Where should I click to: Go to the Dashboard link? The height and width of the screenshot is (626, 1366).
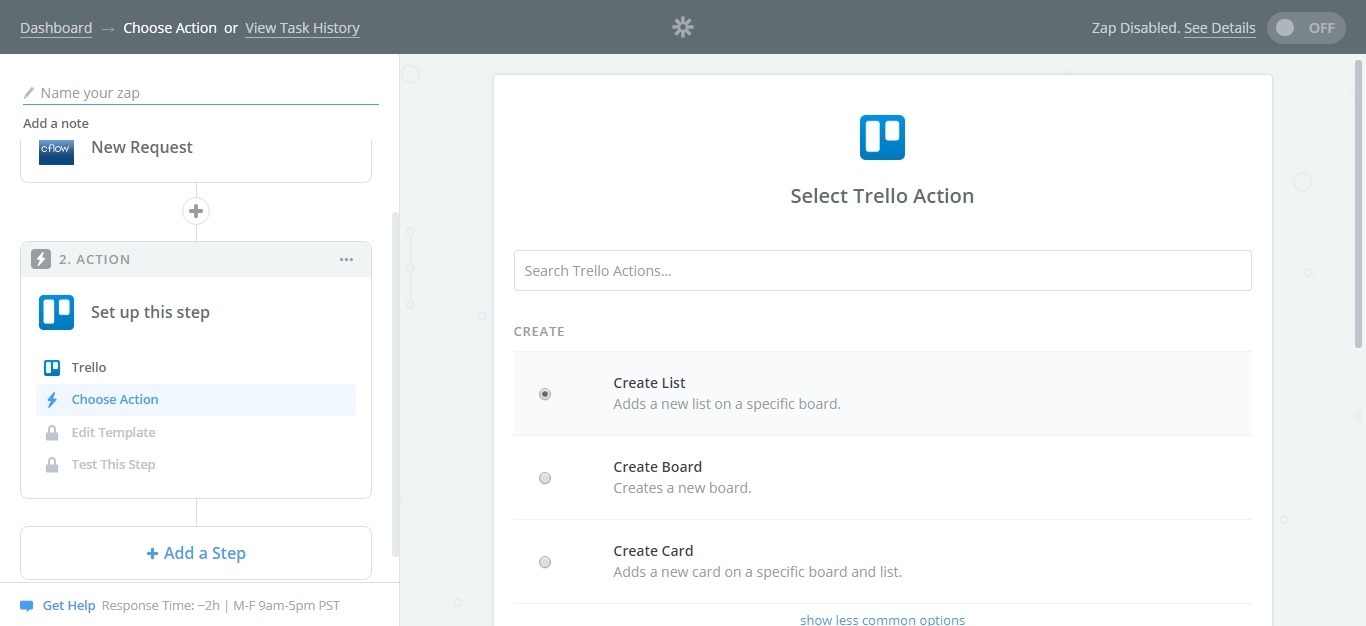click(56, 28)
